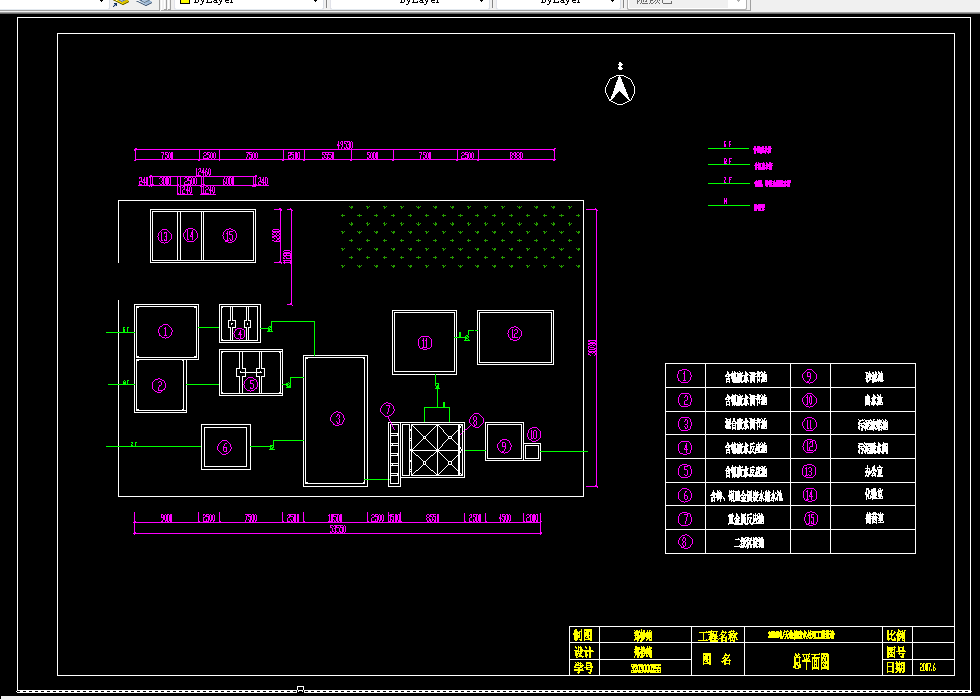The image size is (980, 700).
Task: Pick circled number 13 room in the plan
Action: click(x=164, y=236)
